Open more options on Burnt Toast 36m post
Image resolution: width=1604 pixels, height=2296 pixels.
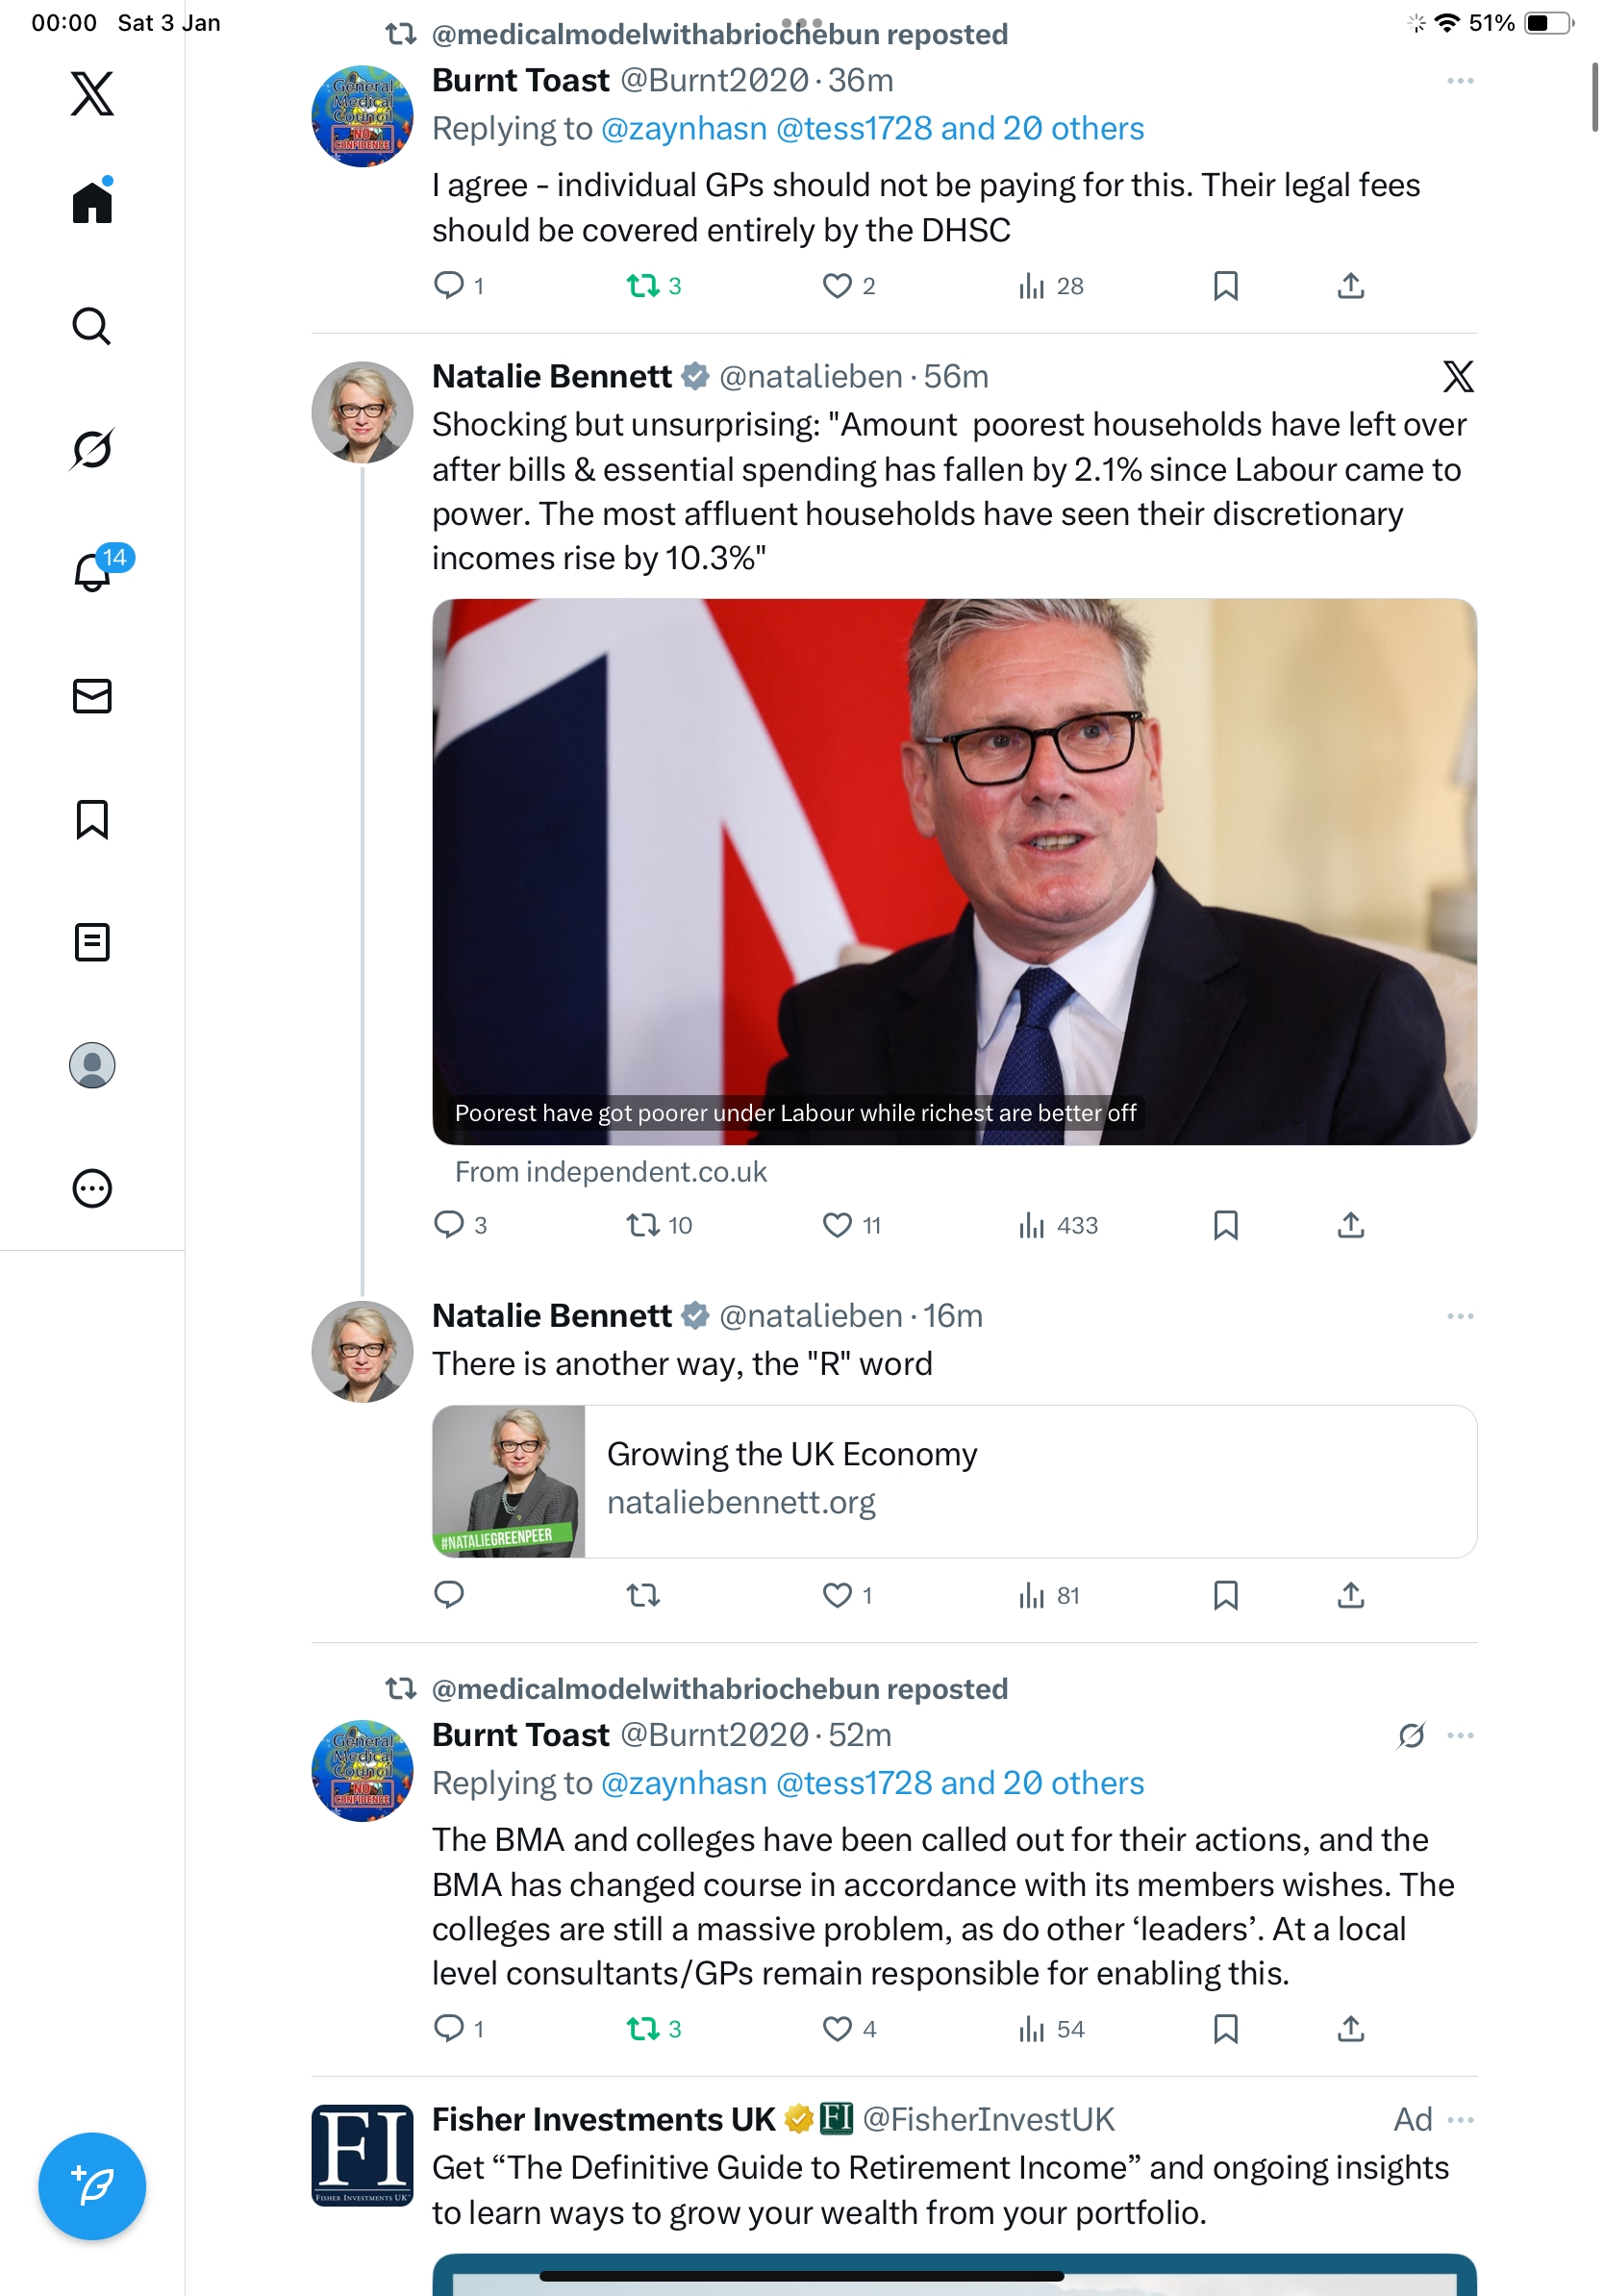(x=1459, y=81)
